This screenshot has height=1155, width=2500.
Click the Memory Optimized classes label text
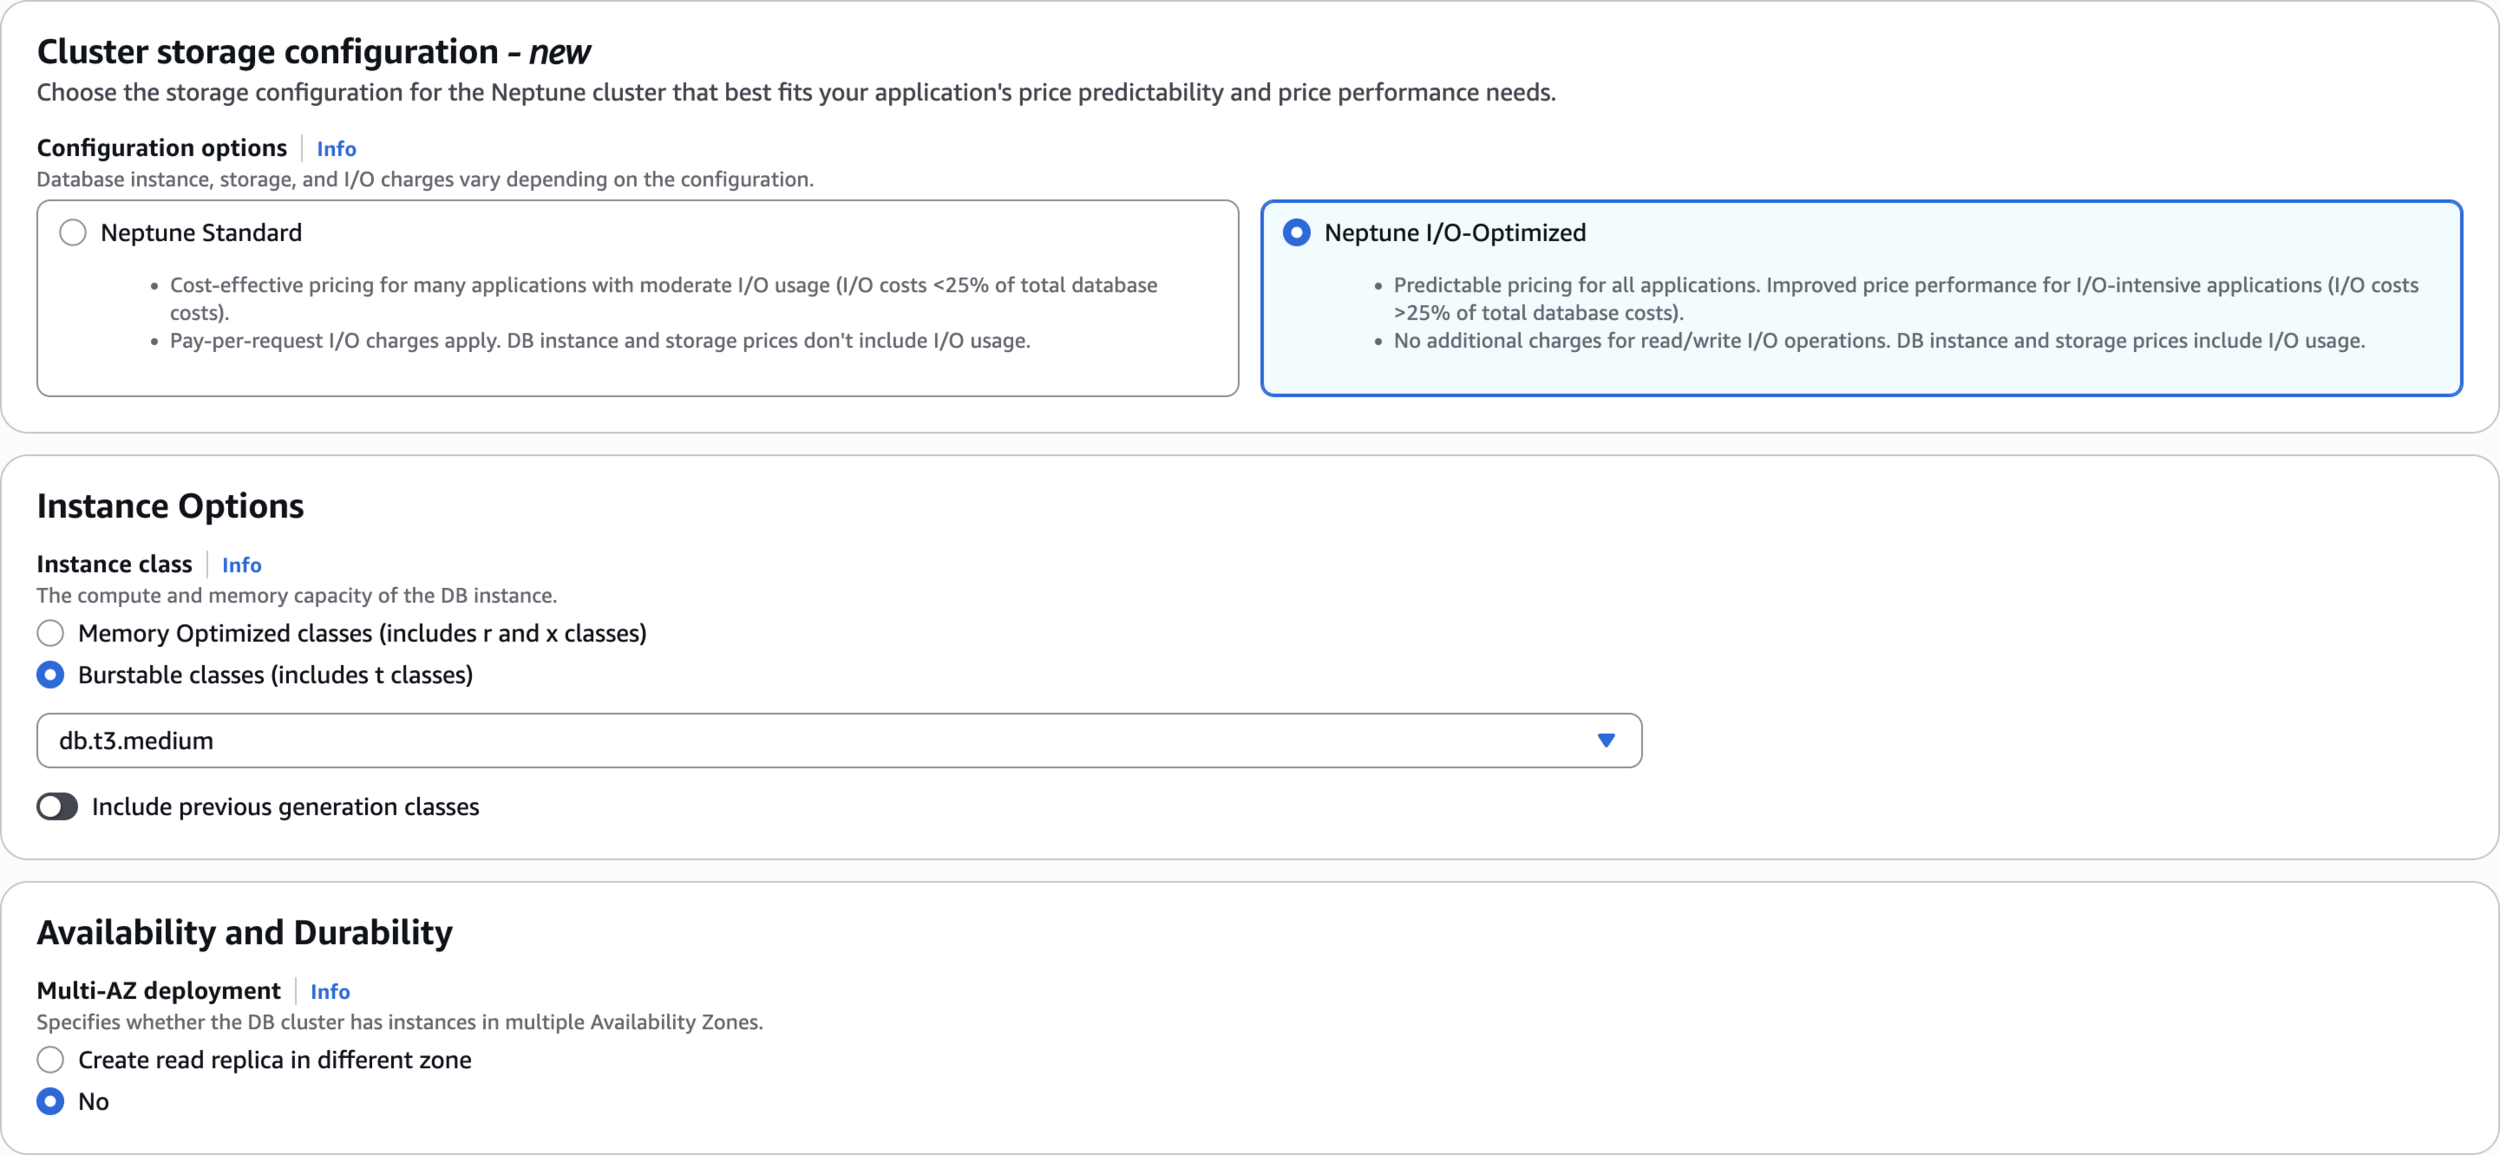tap(362, 633)
